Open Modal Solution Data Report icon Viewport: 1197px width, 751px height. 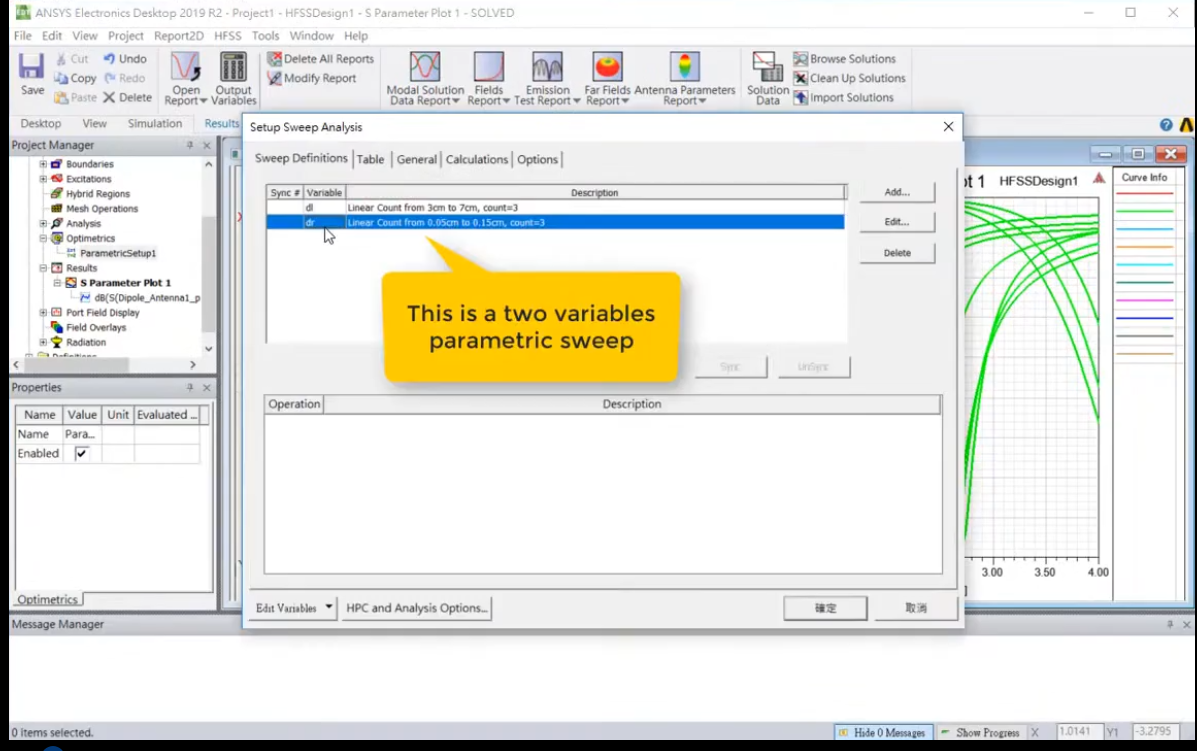tap(424, 66)
